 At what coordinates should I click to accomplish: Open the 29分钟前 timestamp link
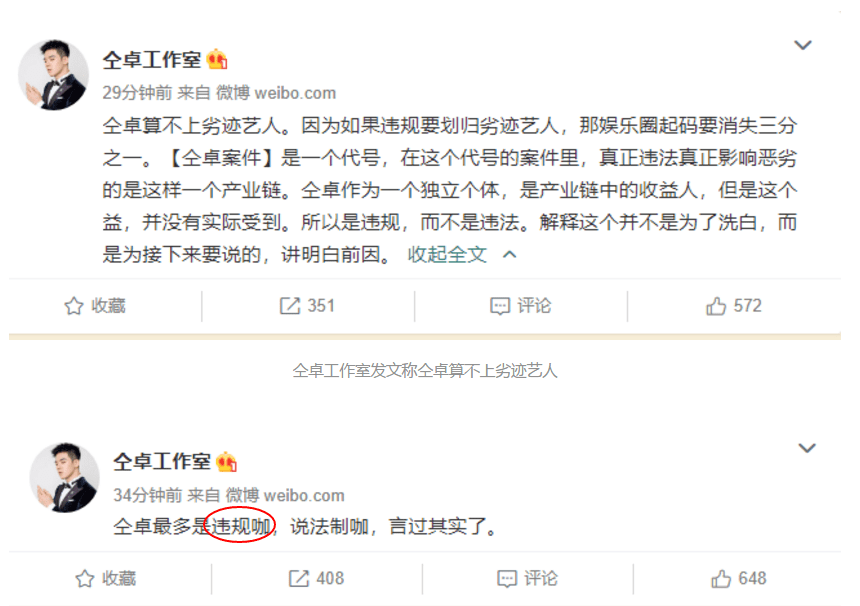tap(138, 93)
